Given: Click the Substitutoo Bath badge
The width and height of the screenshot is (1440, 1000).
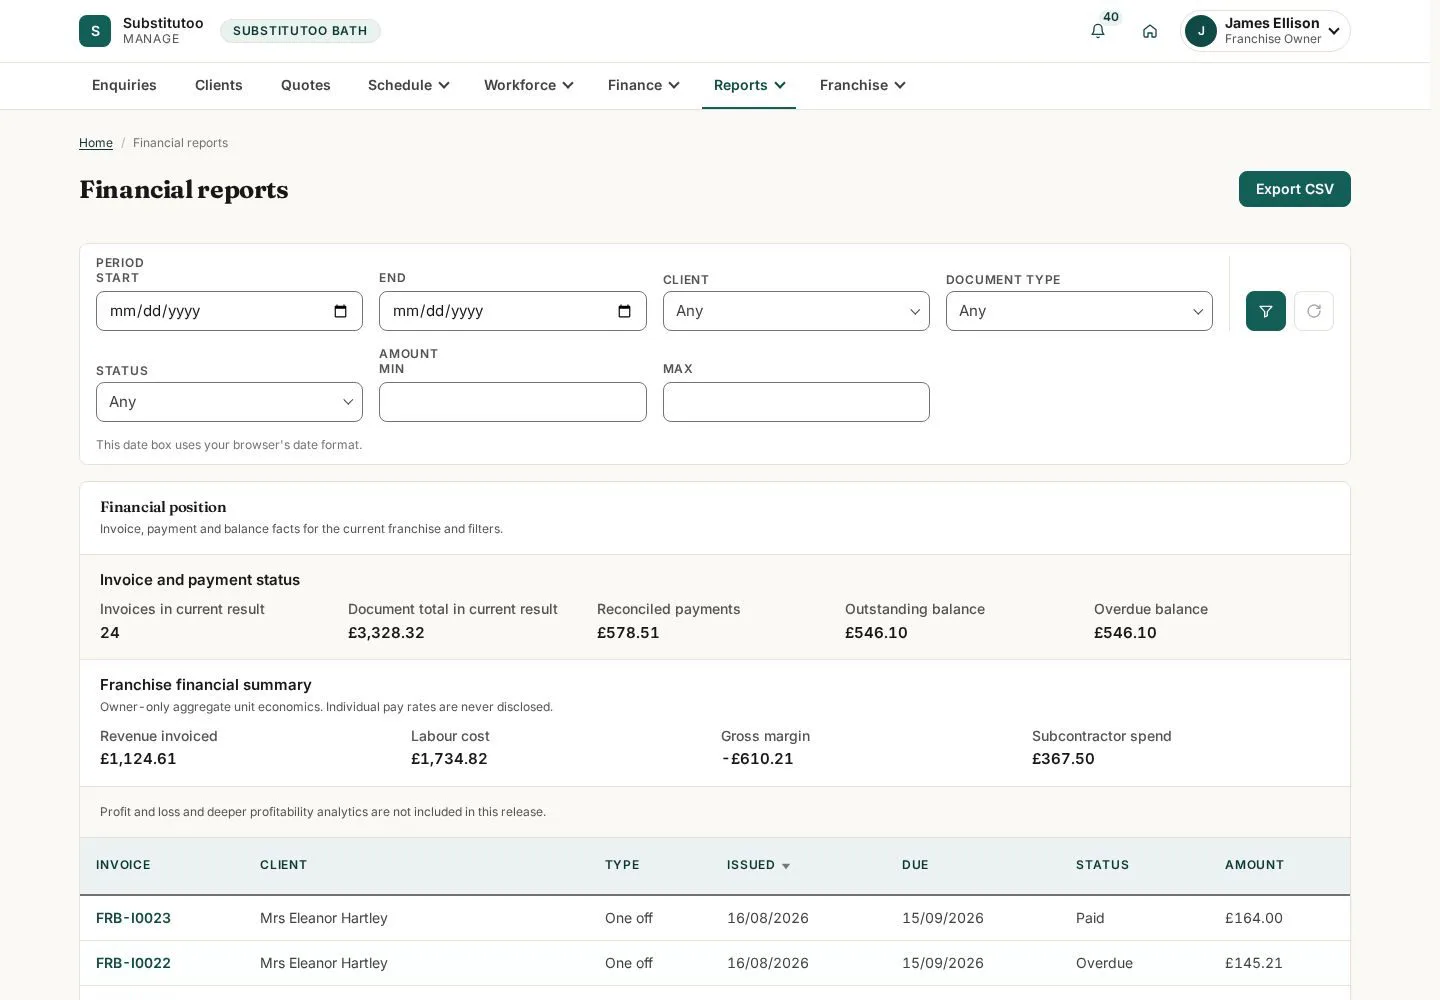Looking at the screenshot, I should point(300,31).
